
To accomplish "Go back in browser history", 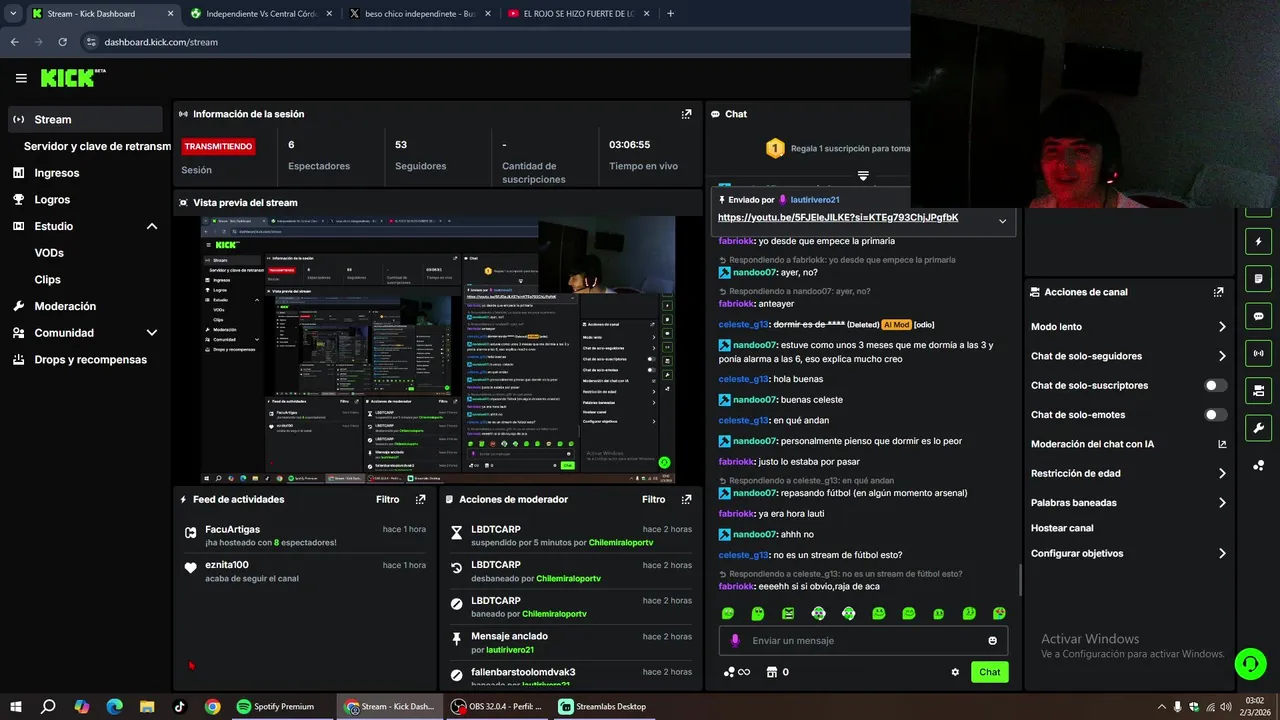I will (14, 42).
